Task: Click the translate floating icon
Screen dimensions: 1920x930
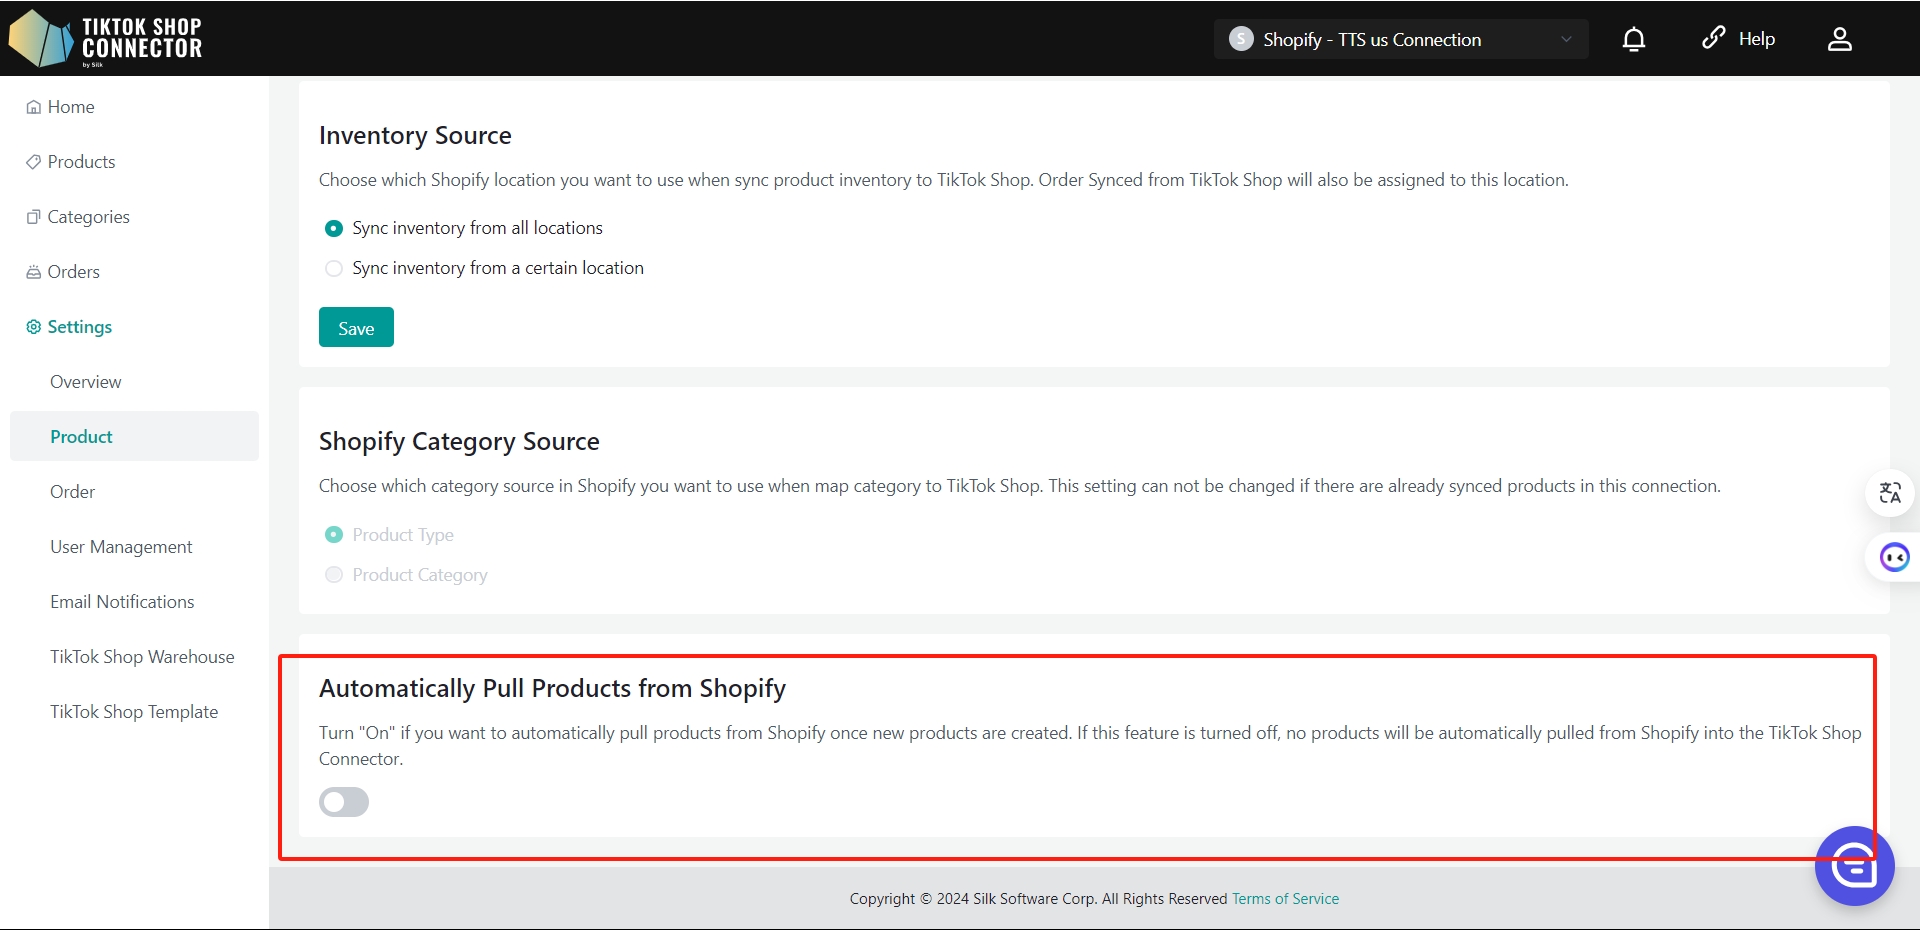Action: (x=1890, y=493)
